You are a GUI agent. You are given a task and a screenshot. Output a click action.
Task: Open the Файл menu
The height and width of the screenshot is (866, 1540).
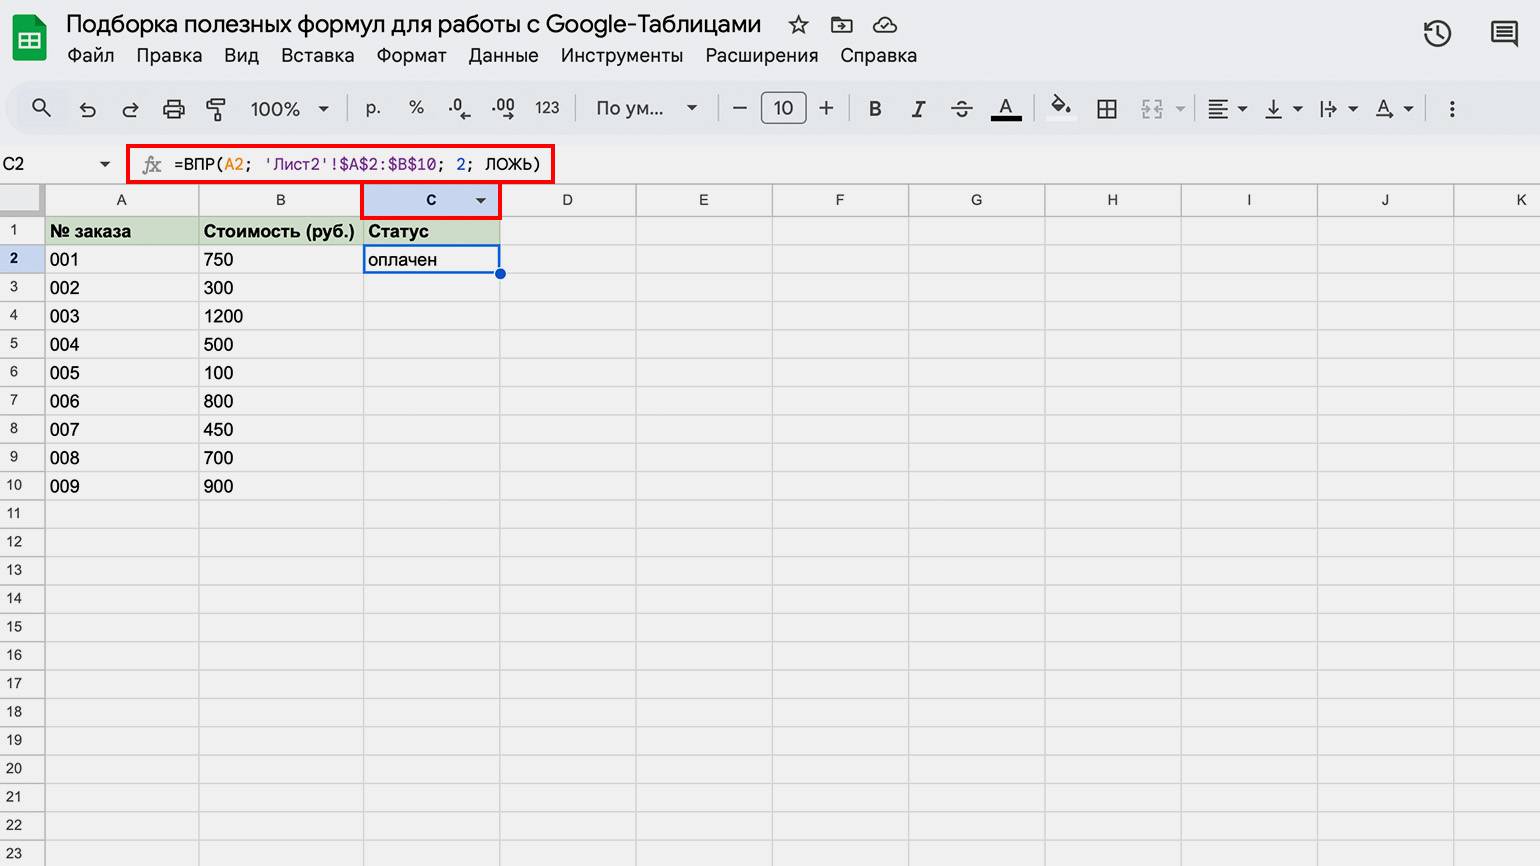[x=91, y=56]
